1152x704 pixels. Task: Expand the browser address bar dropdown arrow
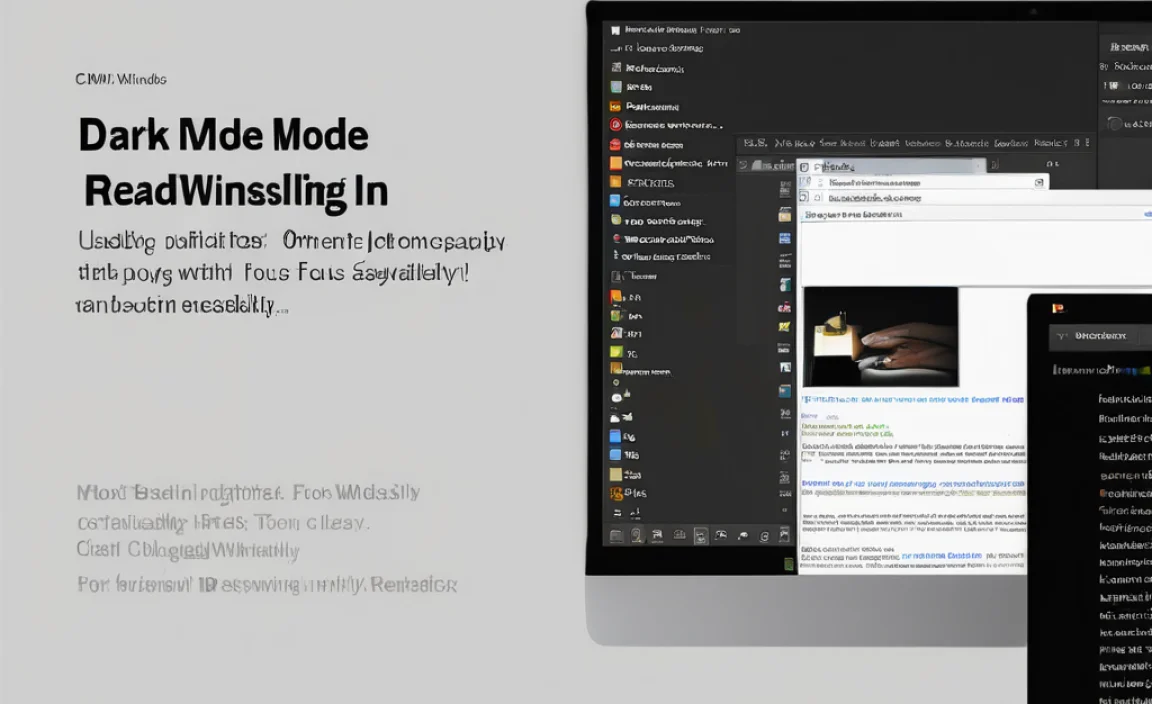coord(977,166)
